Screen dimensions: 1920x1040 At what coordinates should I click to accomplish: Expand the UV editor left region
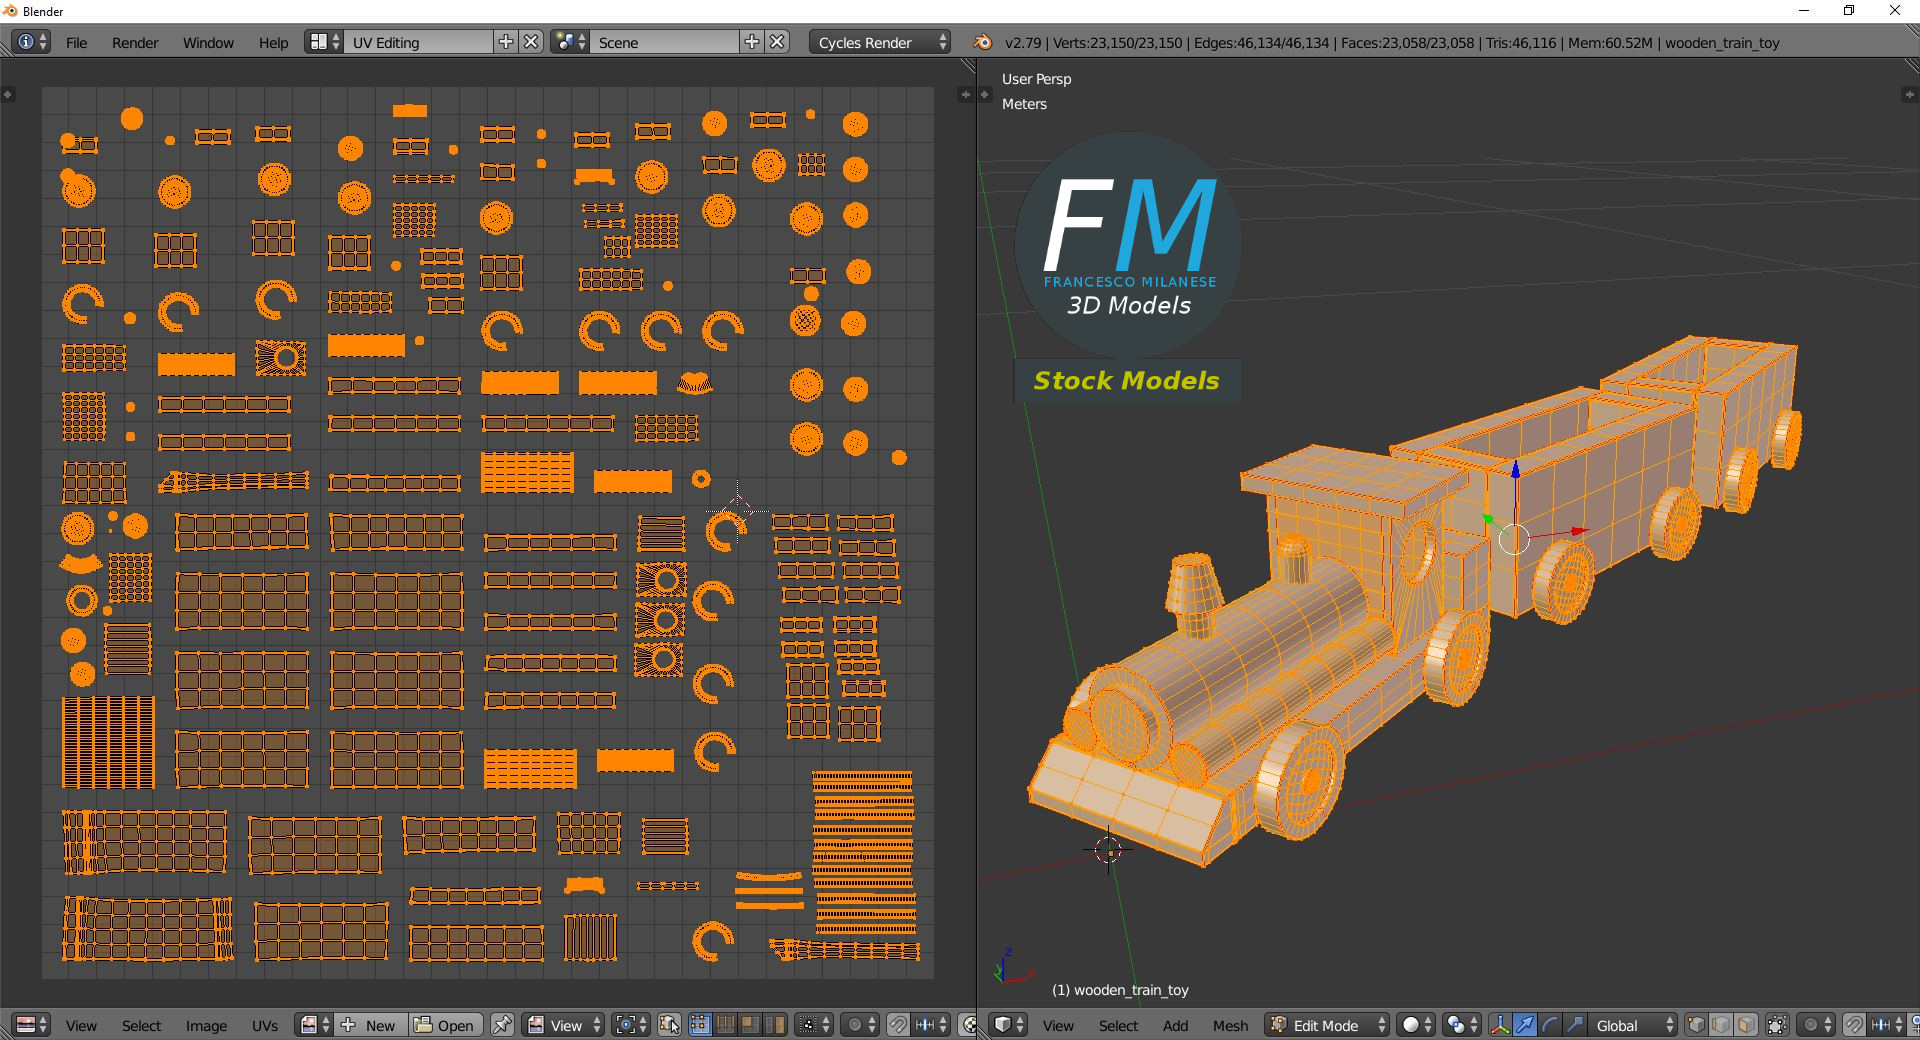(x=8, y=94)
